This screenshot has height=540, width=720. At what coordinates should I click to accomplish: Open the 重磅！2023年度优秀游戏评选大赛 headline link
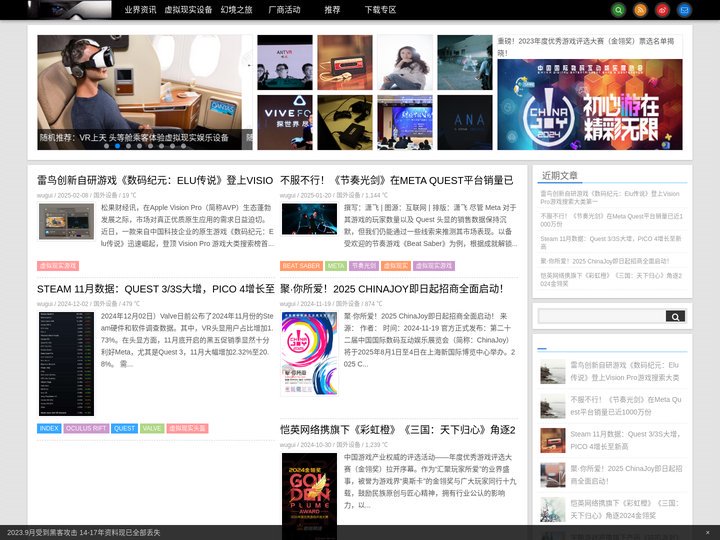(586, 47)
